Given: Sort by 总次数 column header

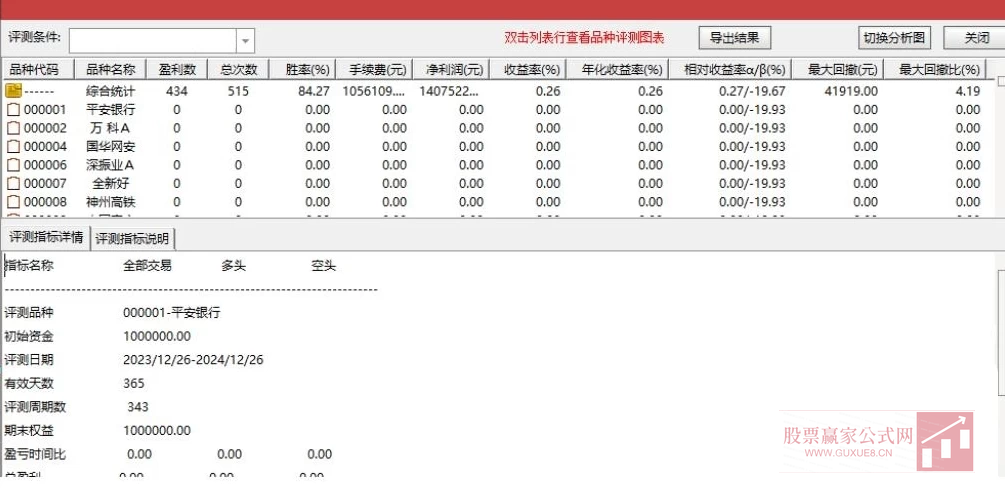Looking at the screenshot, I should (239, 69).
